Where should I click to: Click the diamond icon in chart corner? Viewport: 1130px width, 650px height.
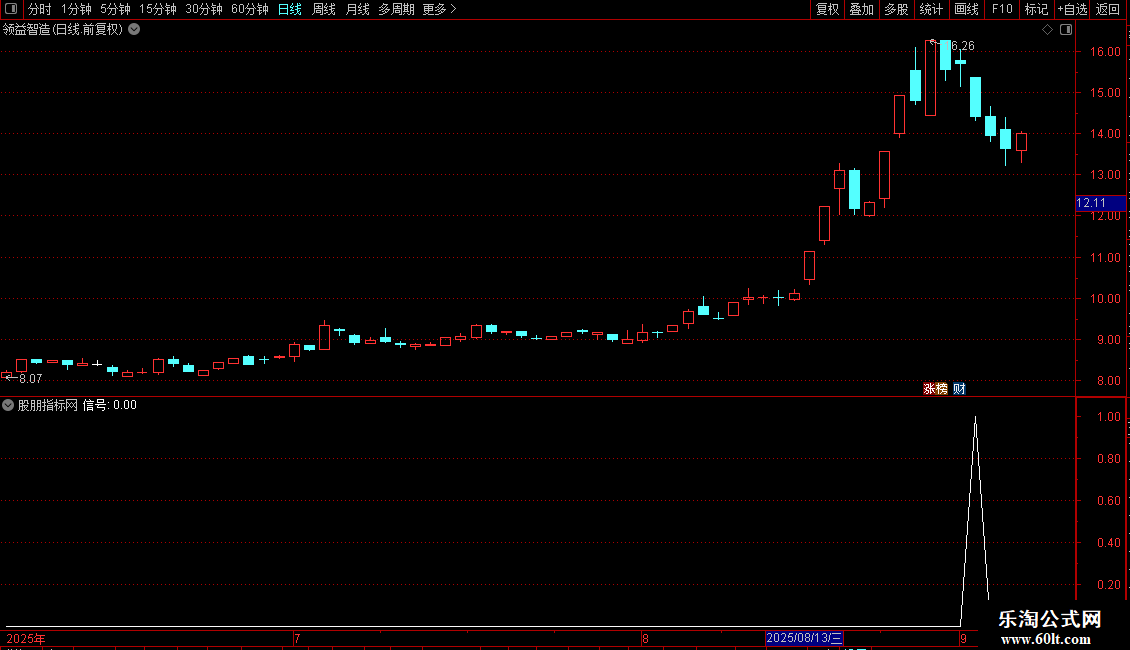pyautogui.click(x=1048, y=30)
